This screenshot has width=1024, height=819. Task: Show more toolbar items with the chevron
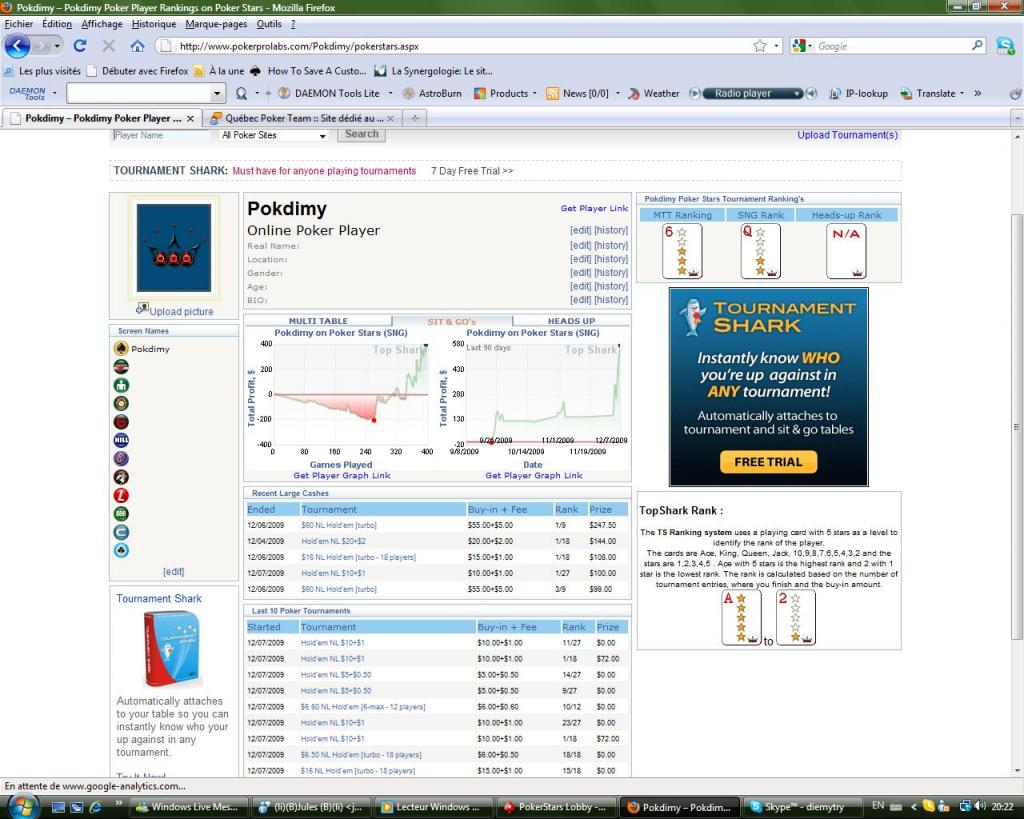point(978,93)
